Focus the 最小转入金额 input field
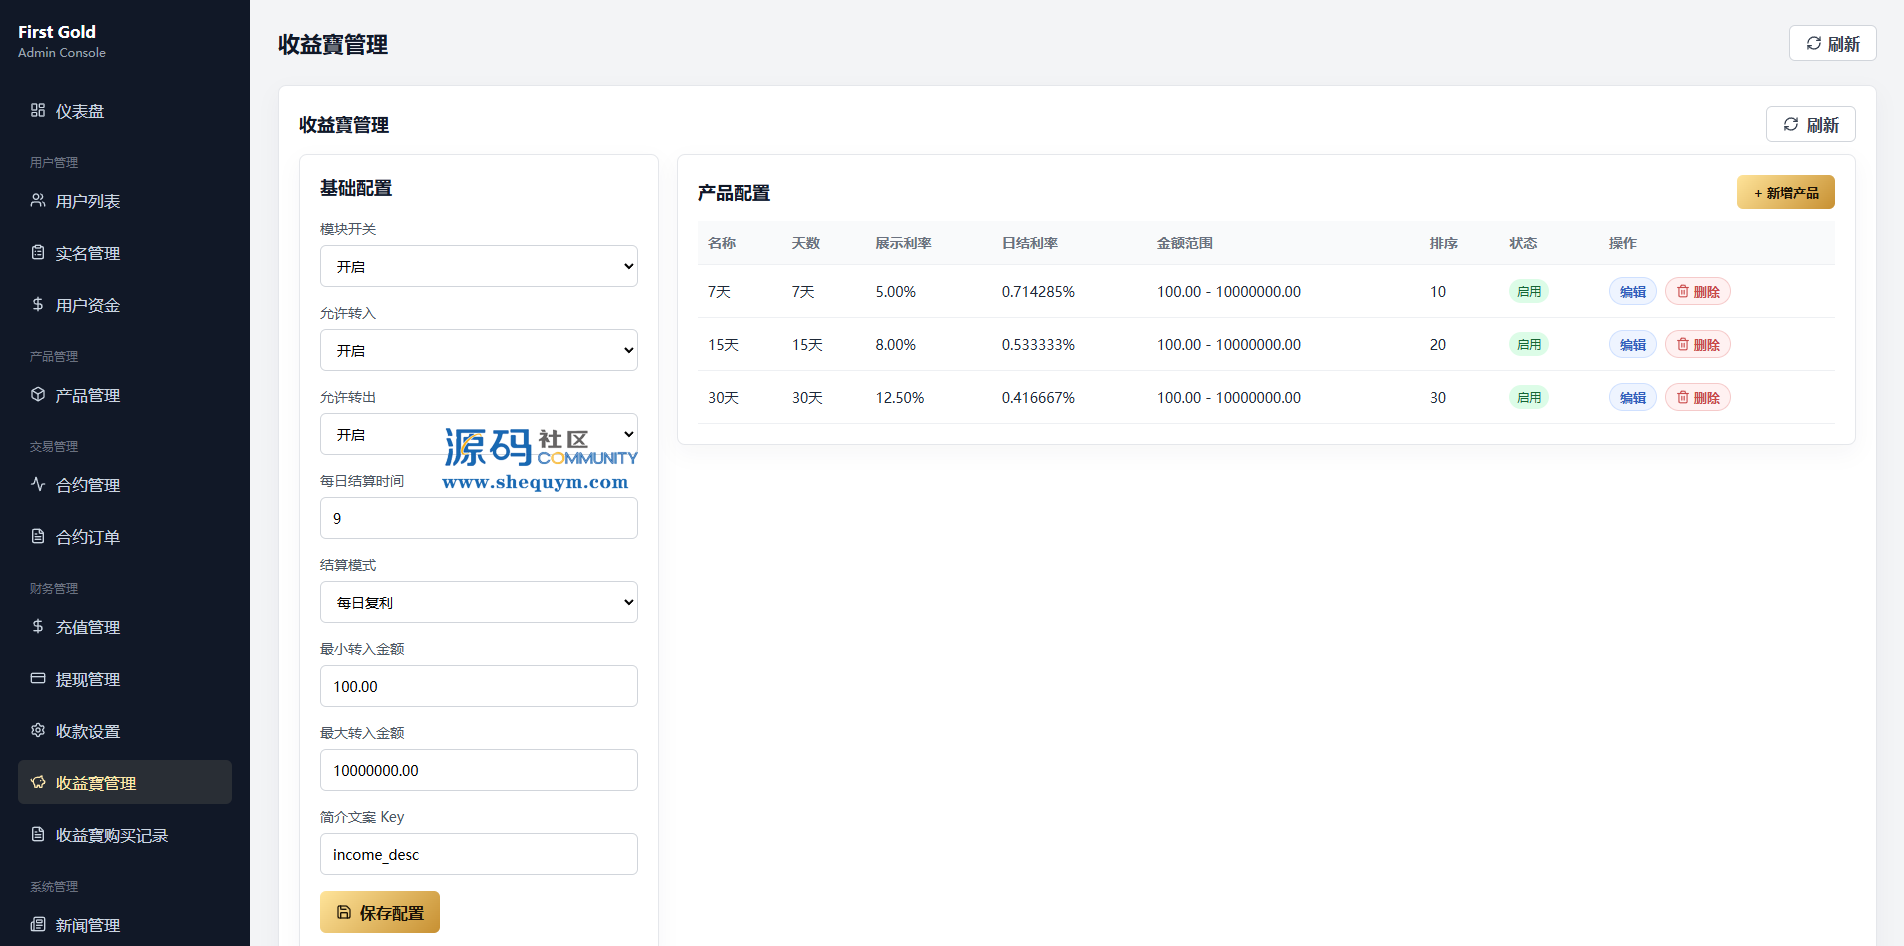Image resolution: width=1904 pixels, height=946 pixels. point(479,686)
